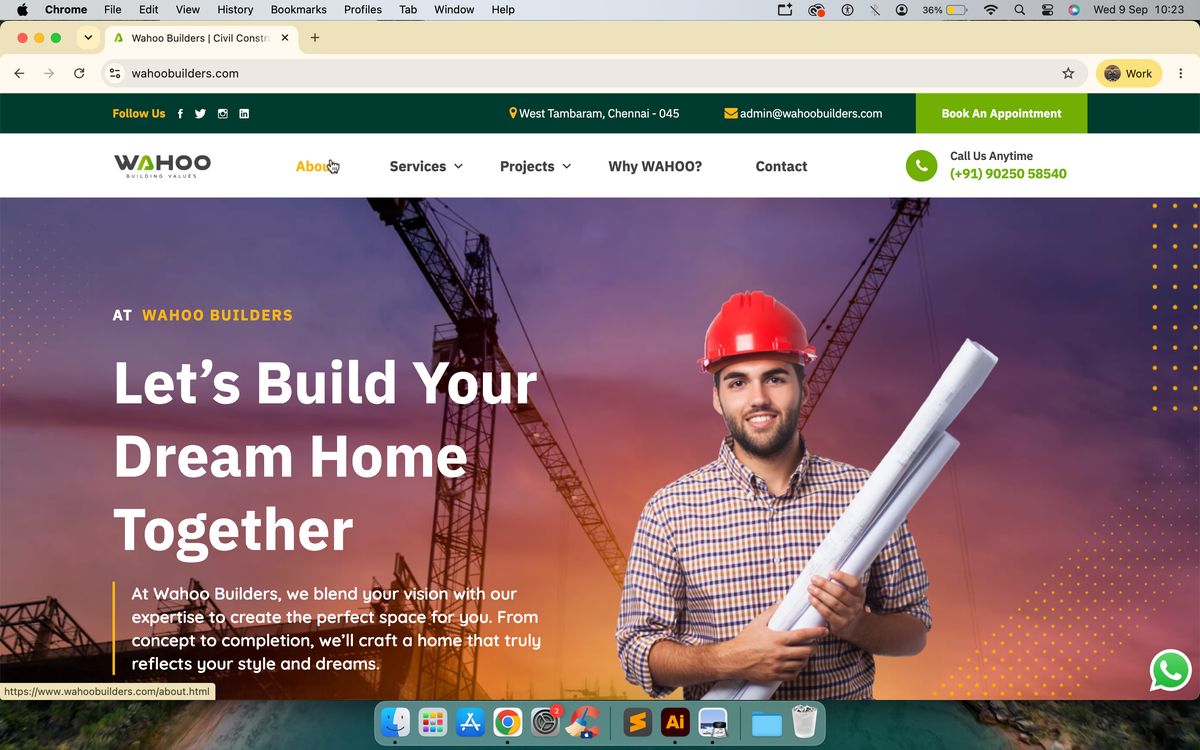Open the tab search dropdown arrow
The width and height of the screenshot is (1200, 750).
(x=88, y=38)
